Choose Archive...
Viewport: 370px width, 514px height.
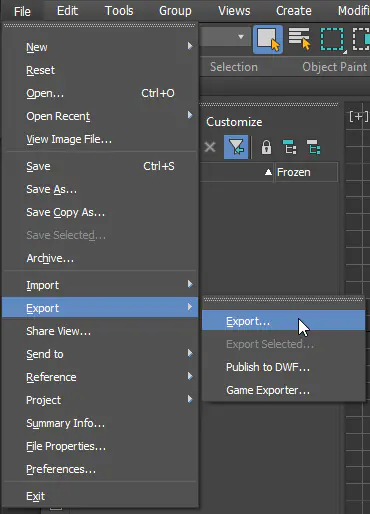(100, 258)
